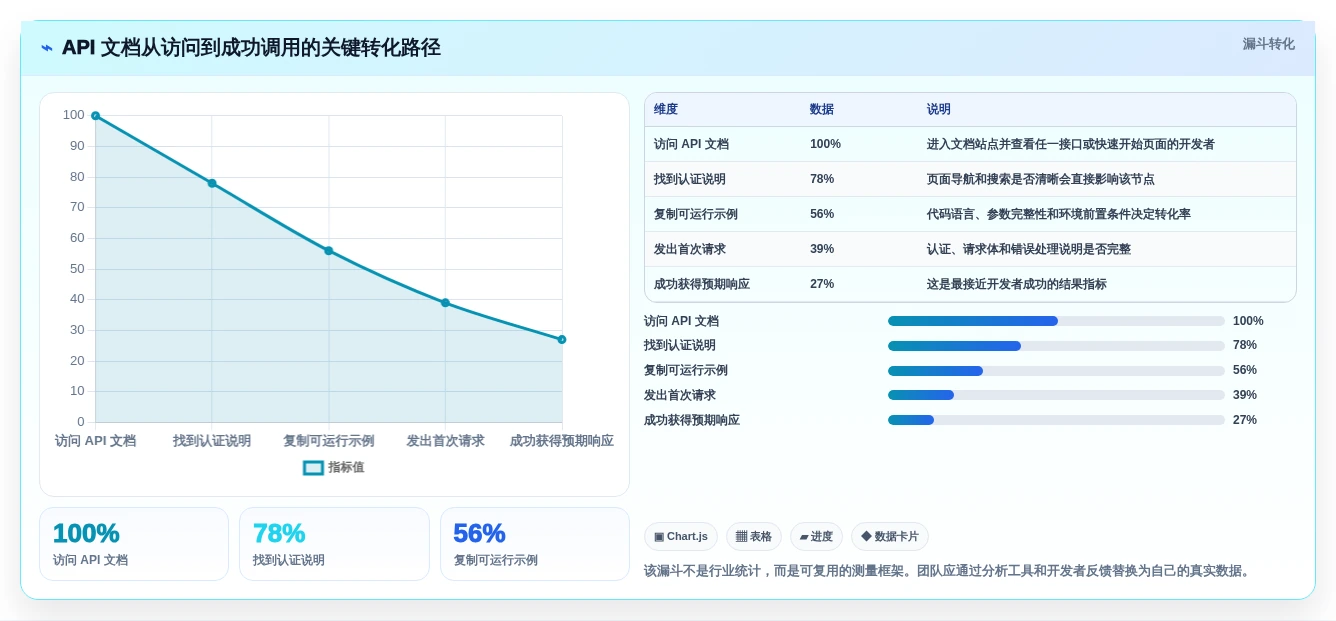Click the 数据 table column header

coord(822,109)
